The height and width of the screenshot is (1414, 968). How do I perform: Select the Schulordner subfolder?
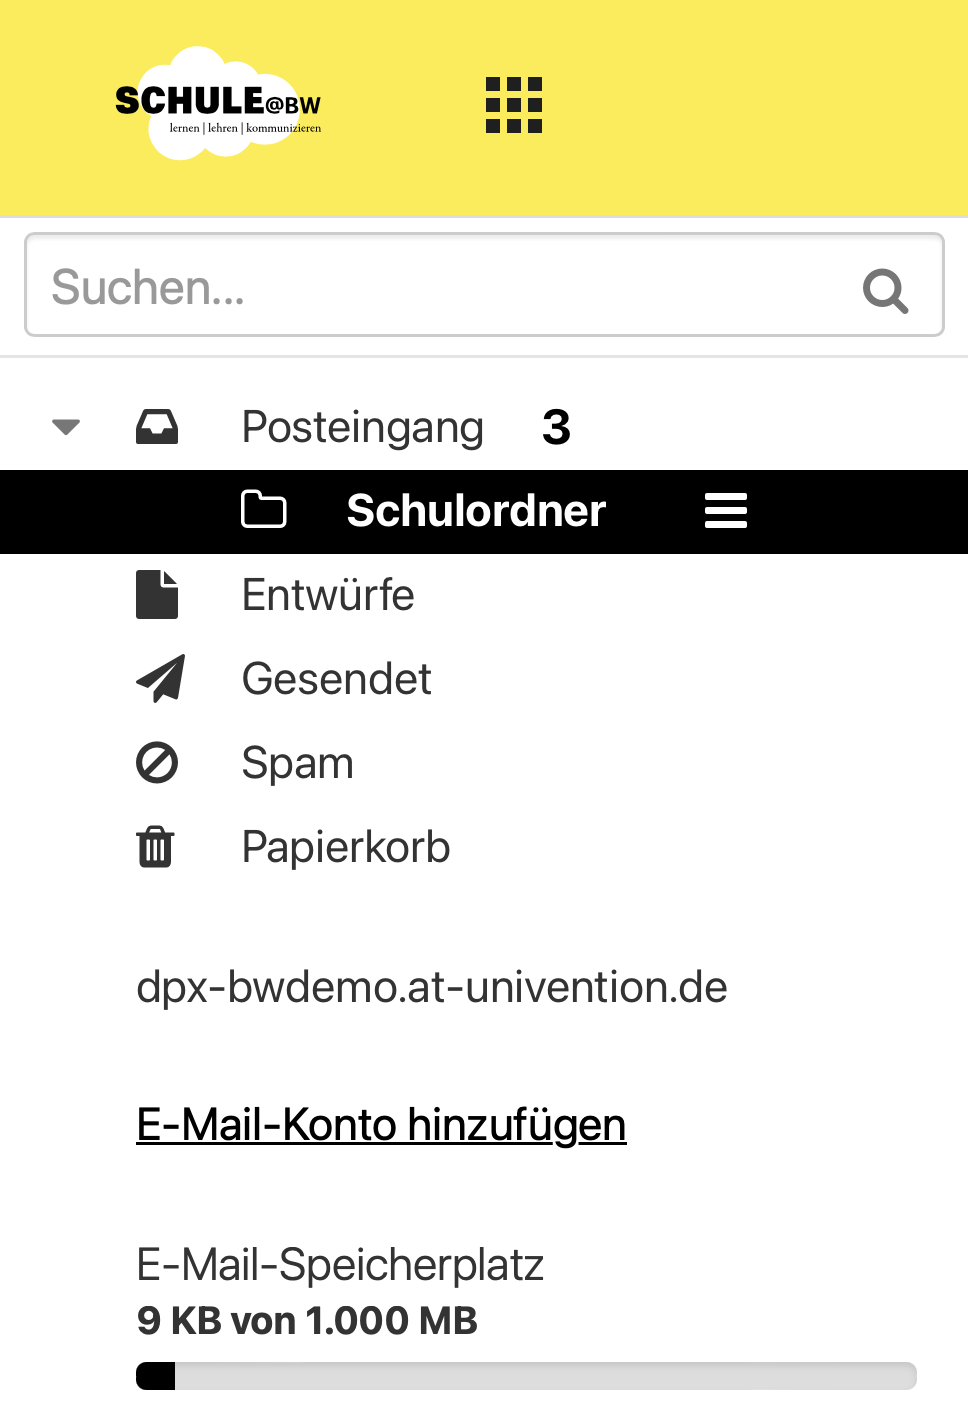tap(476, 511)
